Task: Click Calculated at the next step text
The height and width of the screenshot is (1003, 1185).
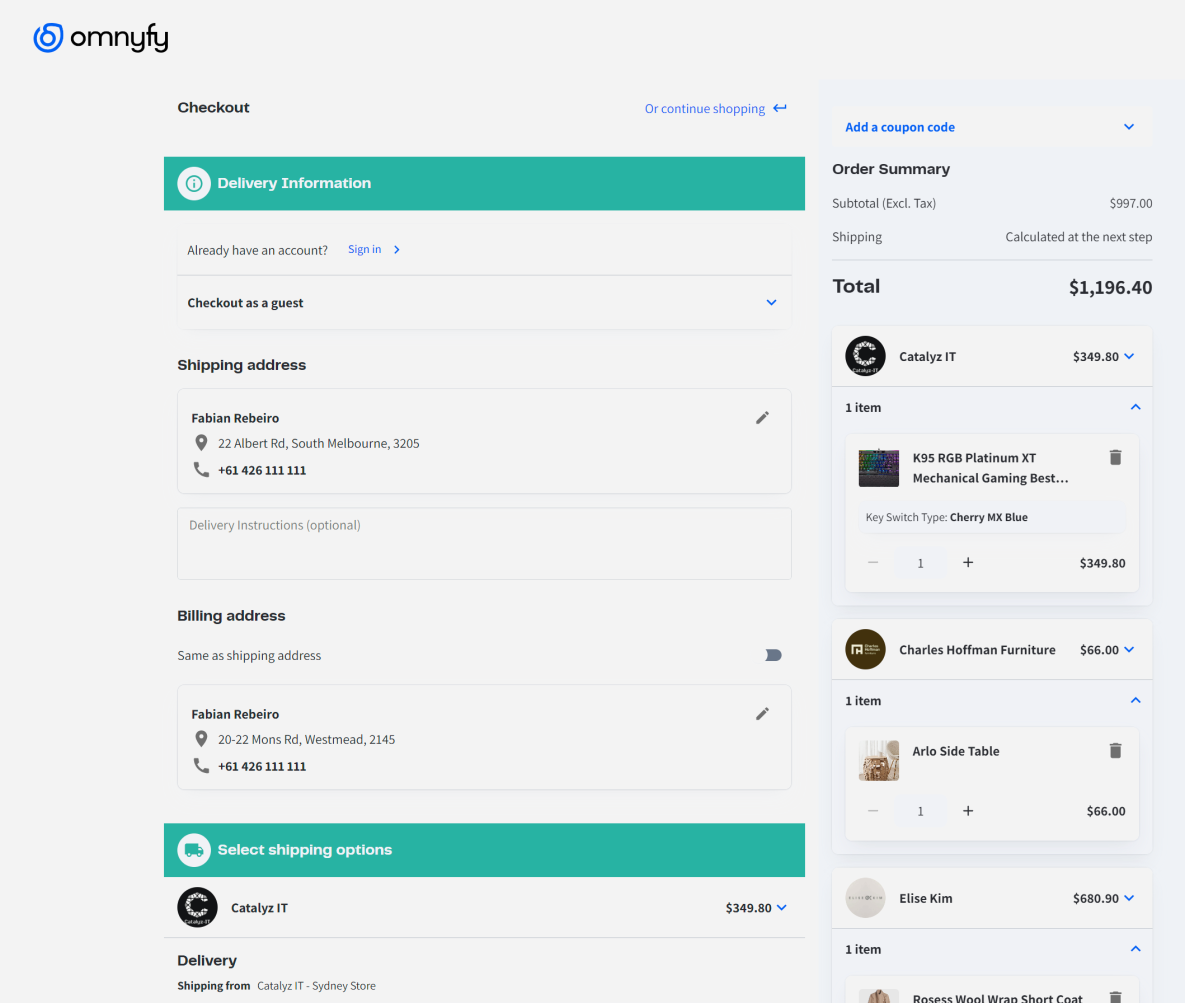Action: tap(1078, 237)
